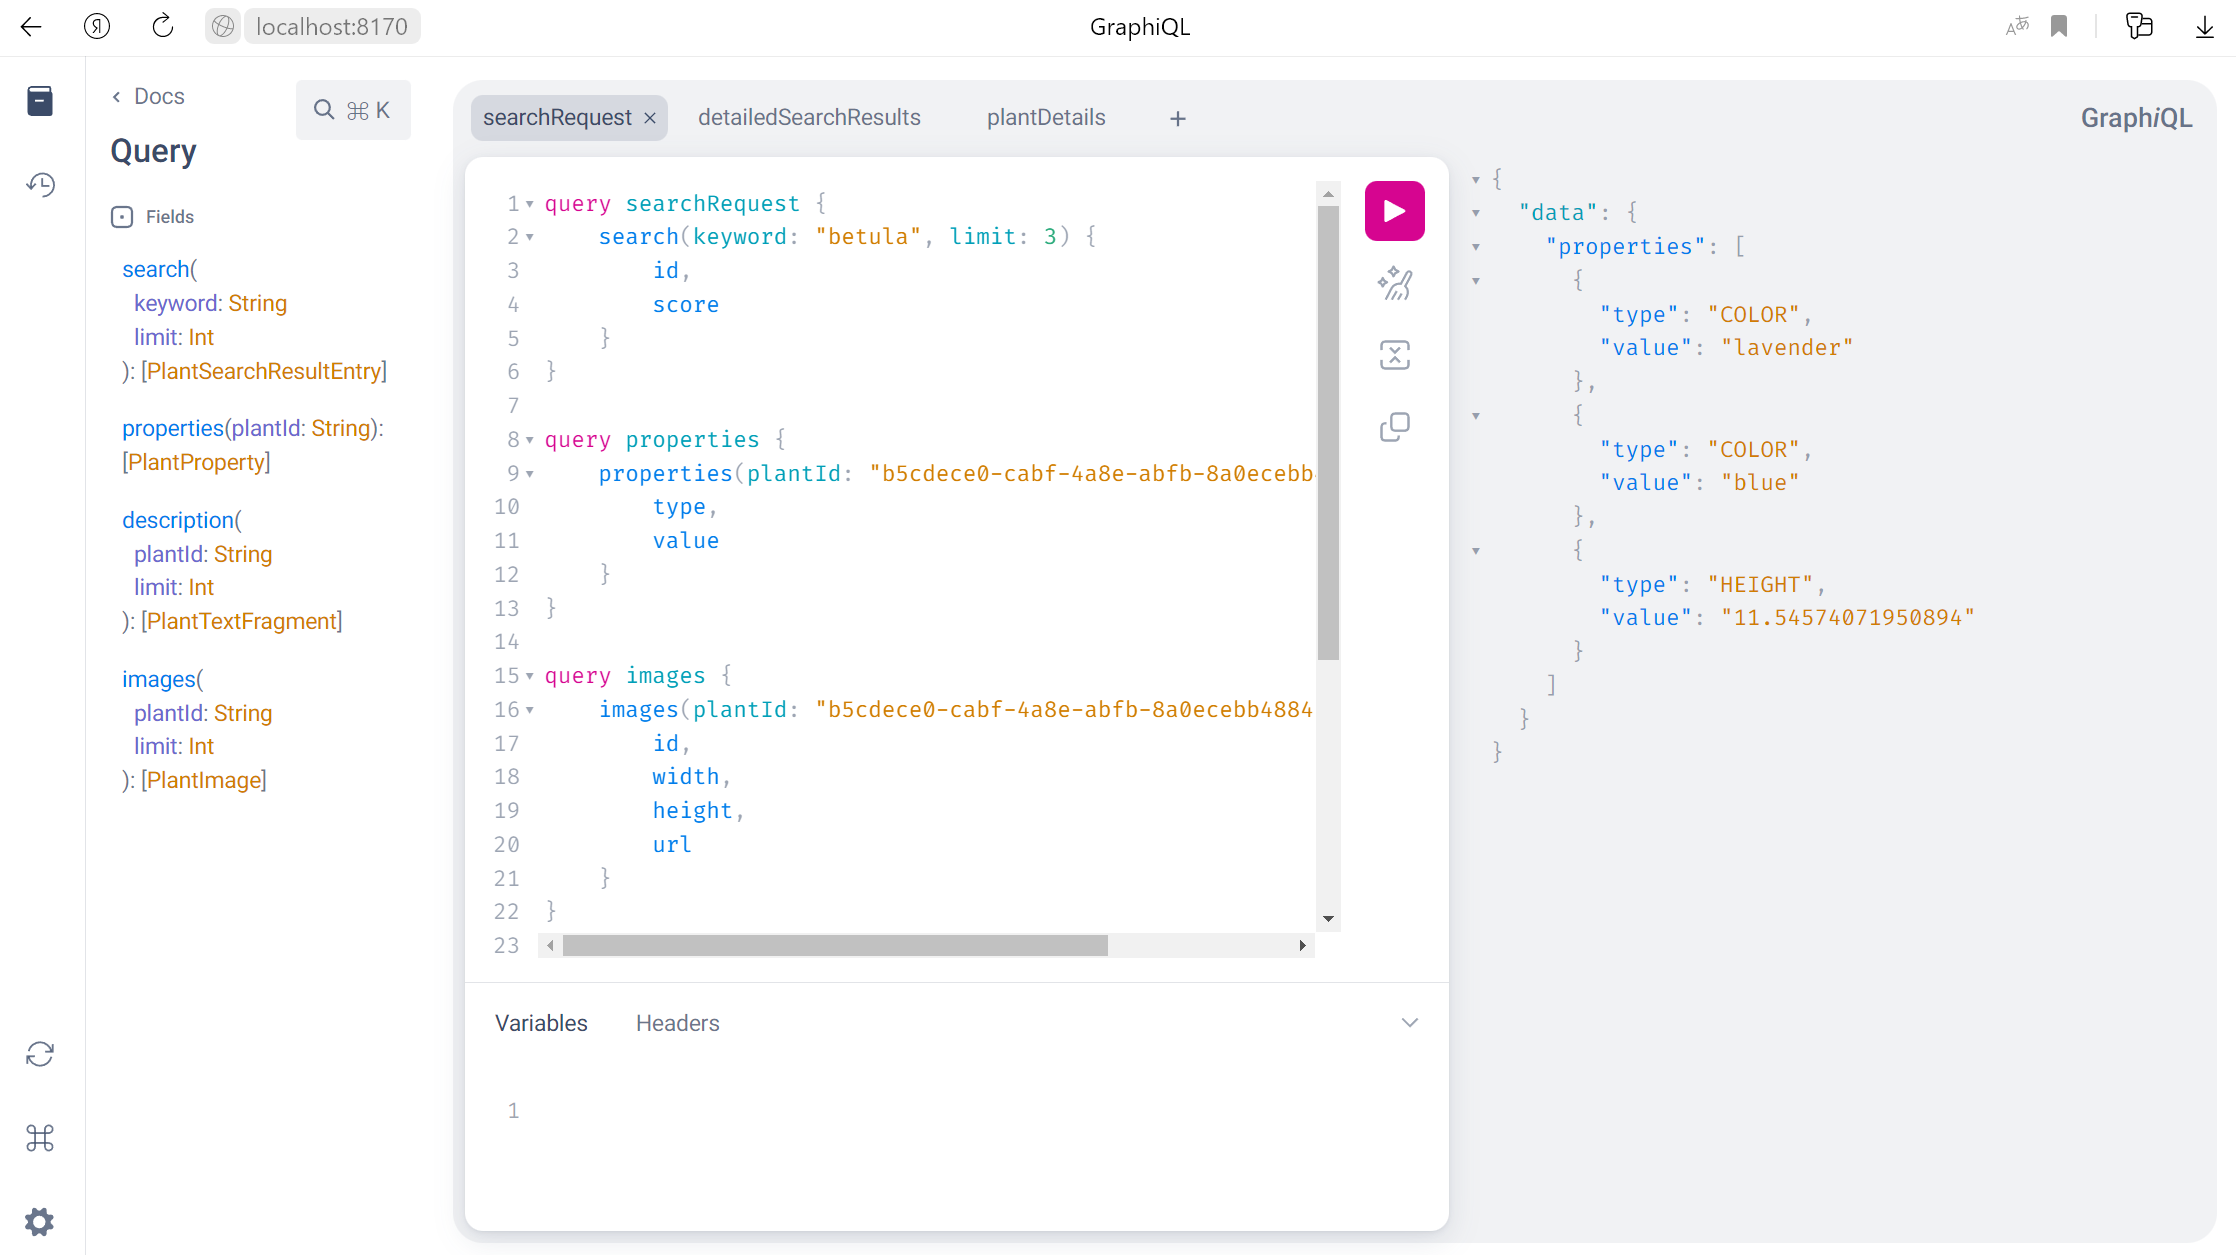Switch to the detailedSearchResults tab
2236x1255 pixels.
pyautogui.click(x=809, y=117)
